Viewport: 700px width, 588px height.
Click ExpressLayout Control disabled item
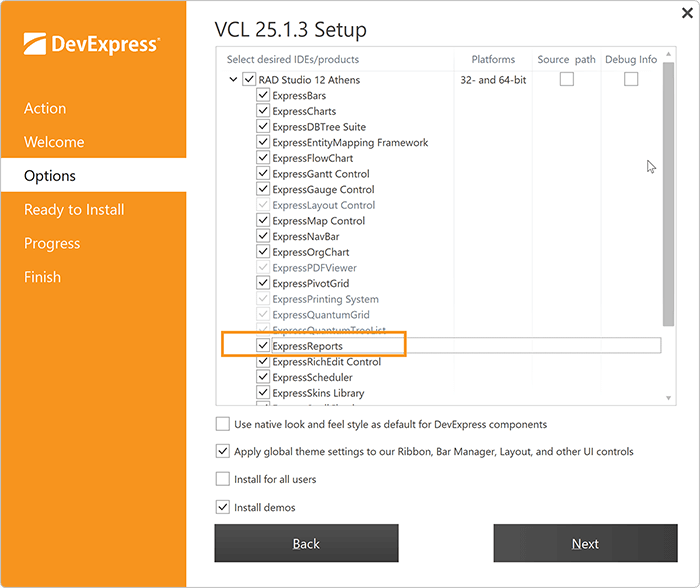(324, 205)
